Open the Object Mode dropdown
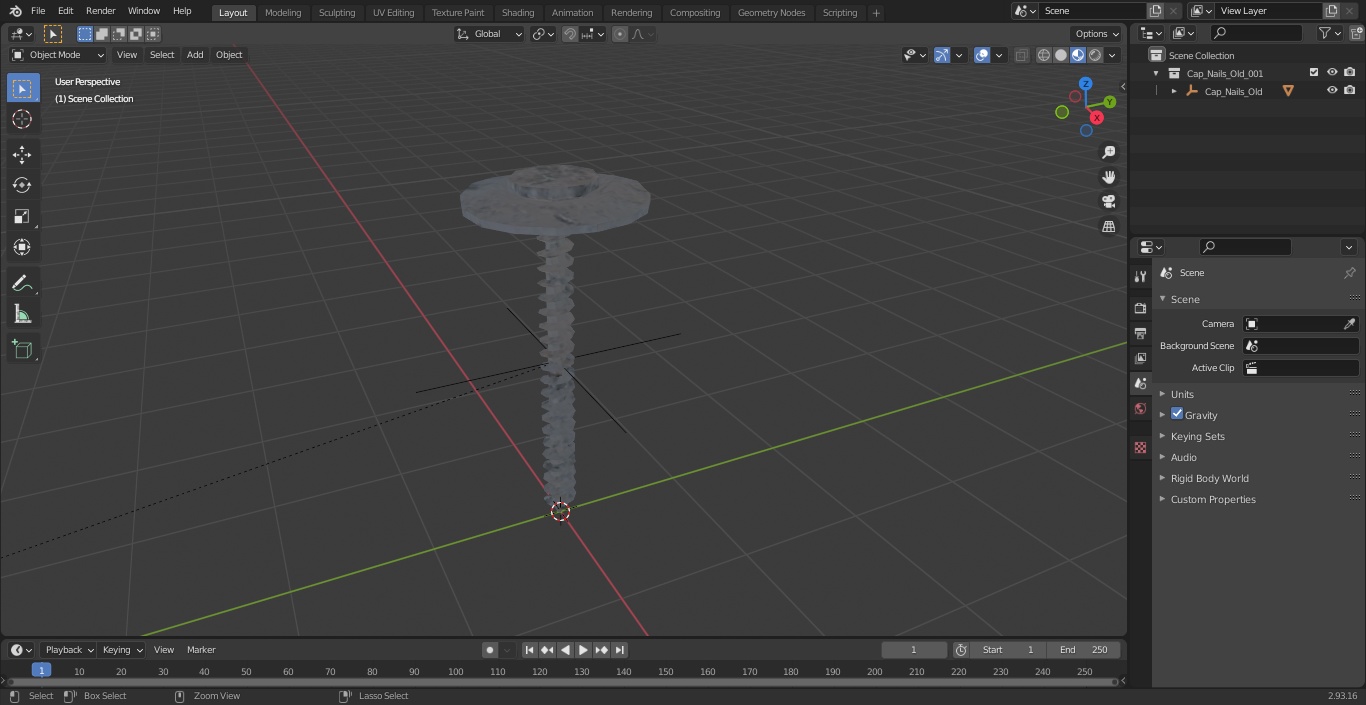Screen dimensions: 1366x705 point(58,55)
